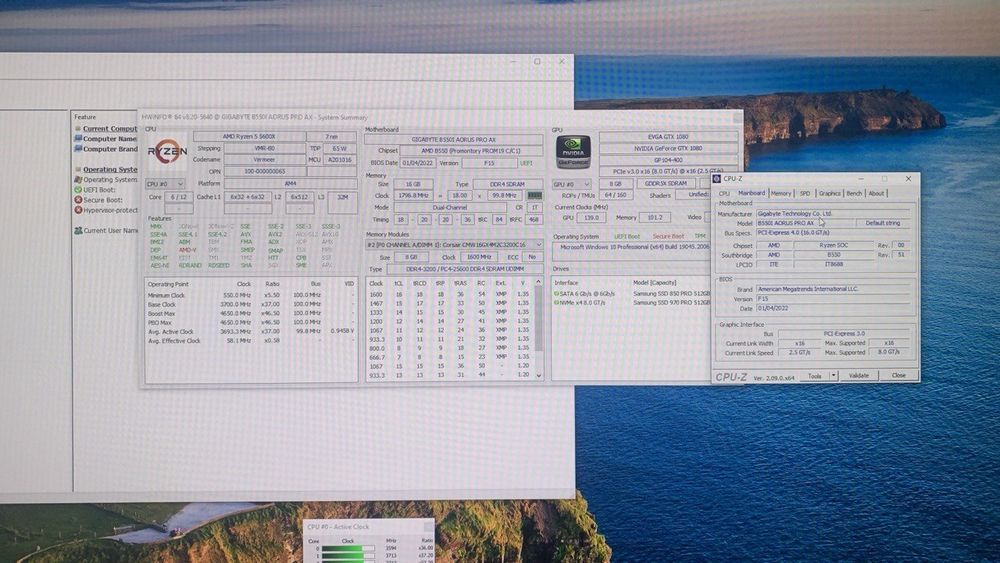Click the green NVMe drive status icon
This screenshot has width=1000, height=563.
point(556,303)
